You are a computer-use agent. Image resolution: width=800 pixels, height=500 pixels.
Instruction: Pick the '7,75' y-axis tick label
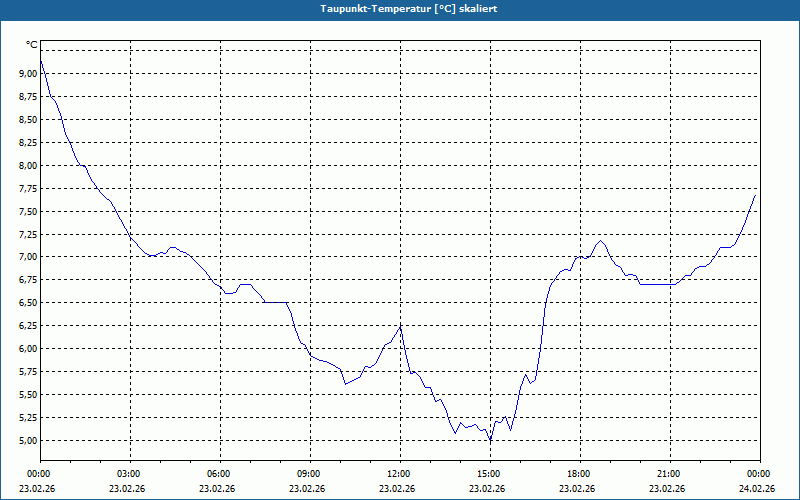[x=28, y=188]
